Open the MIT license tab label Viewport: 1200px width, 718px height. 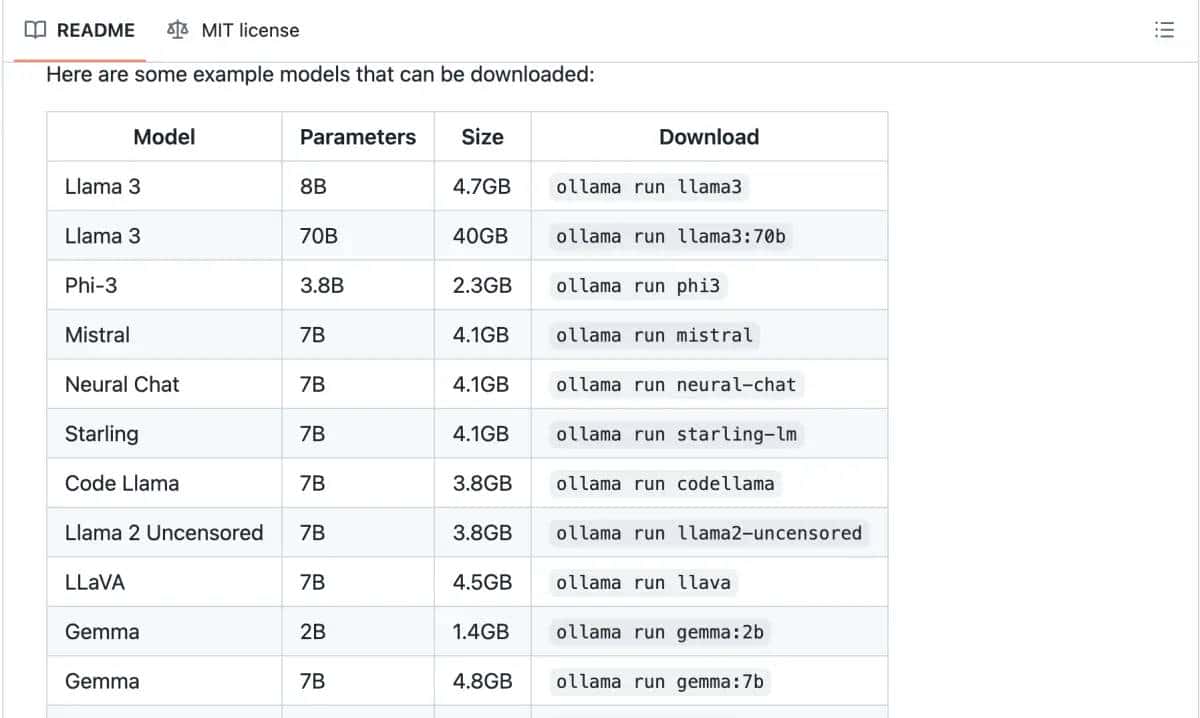point(250,30)
